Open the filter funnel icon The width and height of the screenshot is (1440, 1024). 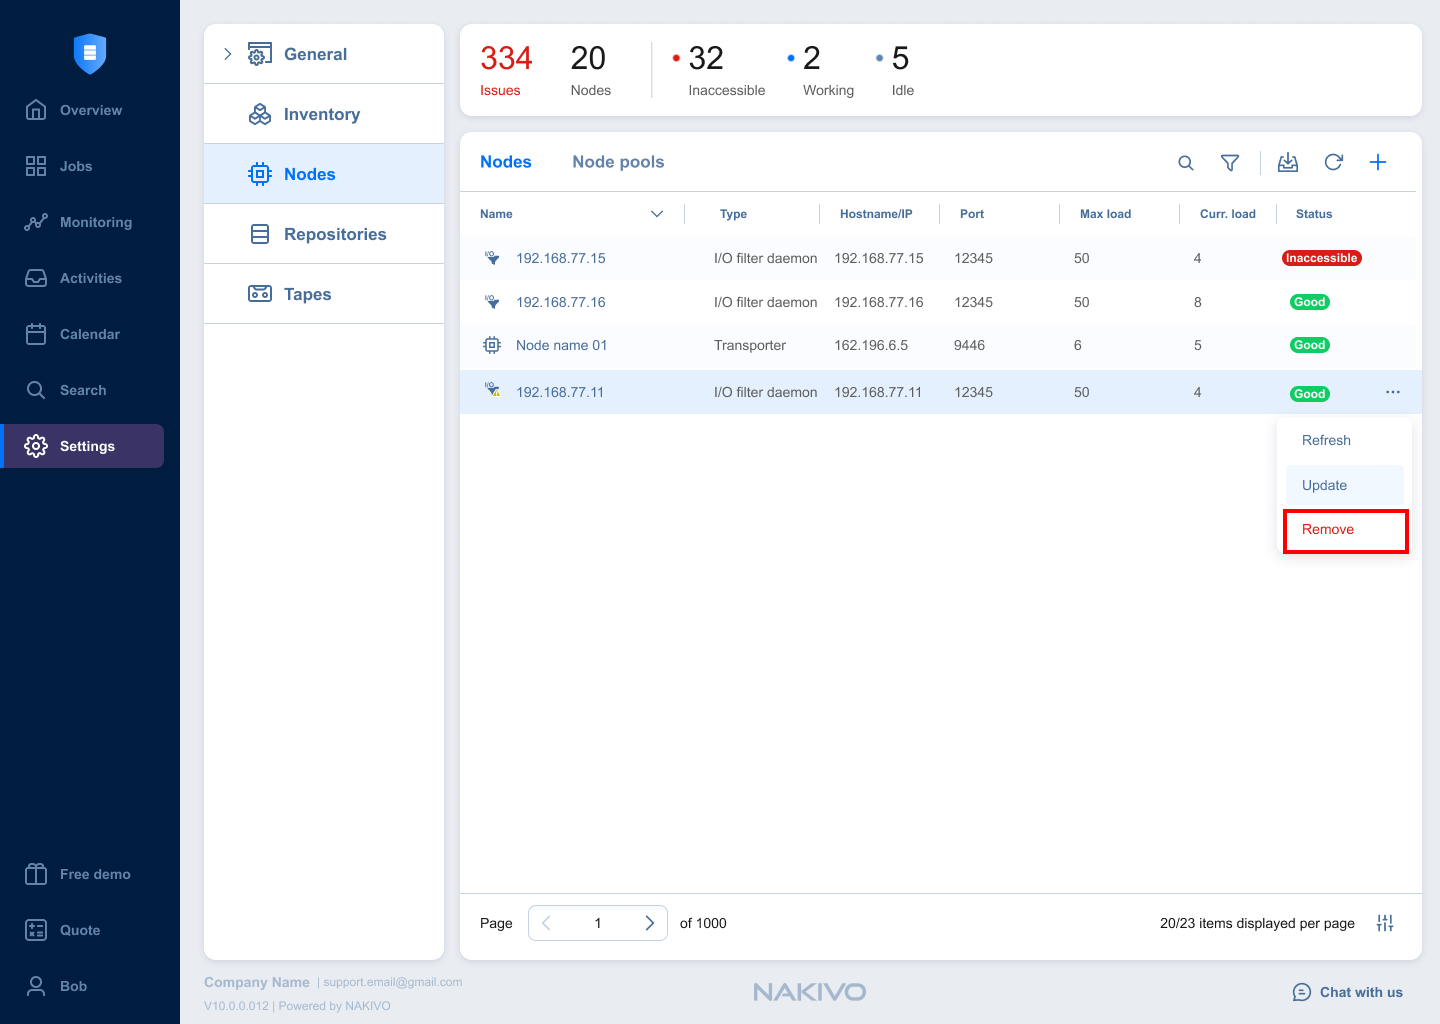click(1230, 163)
